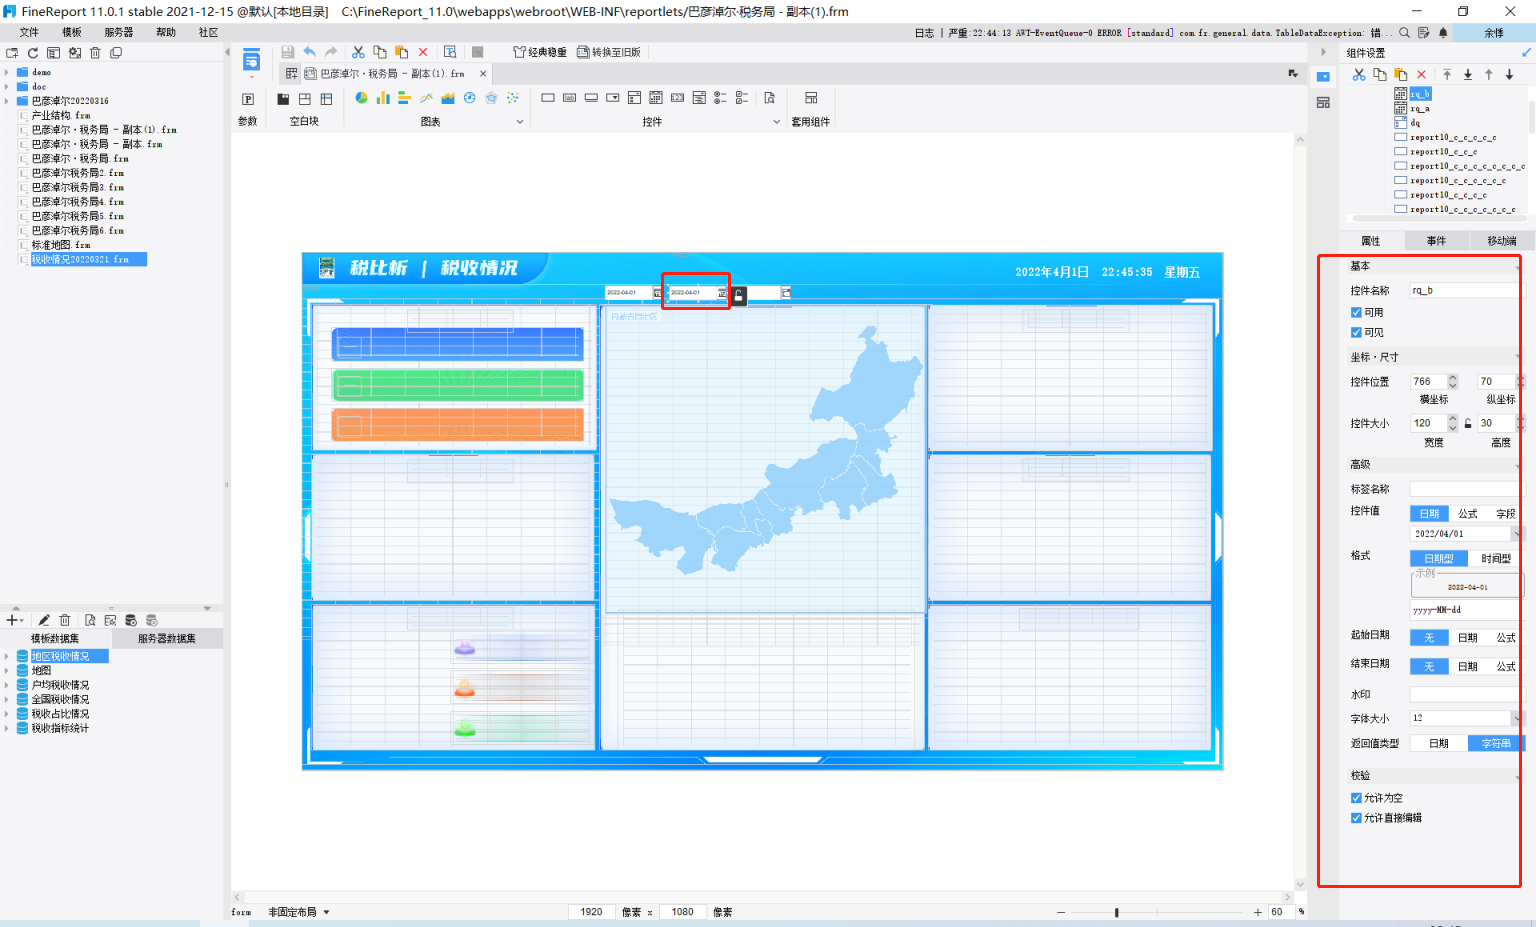Insert a line chart from the 图表 group
Screen dimensions: 1536x927
tap(426, 98)
